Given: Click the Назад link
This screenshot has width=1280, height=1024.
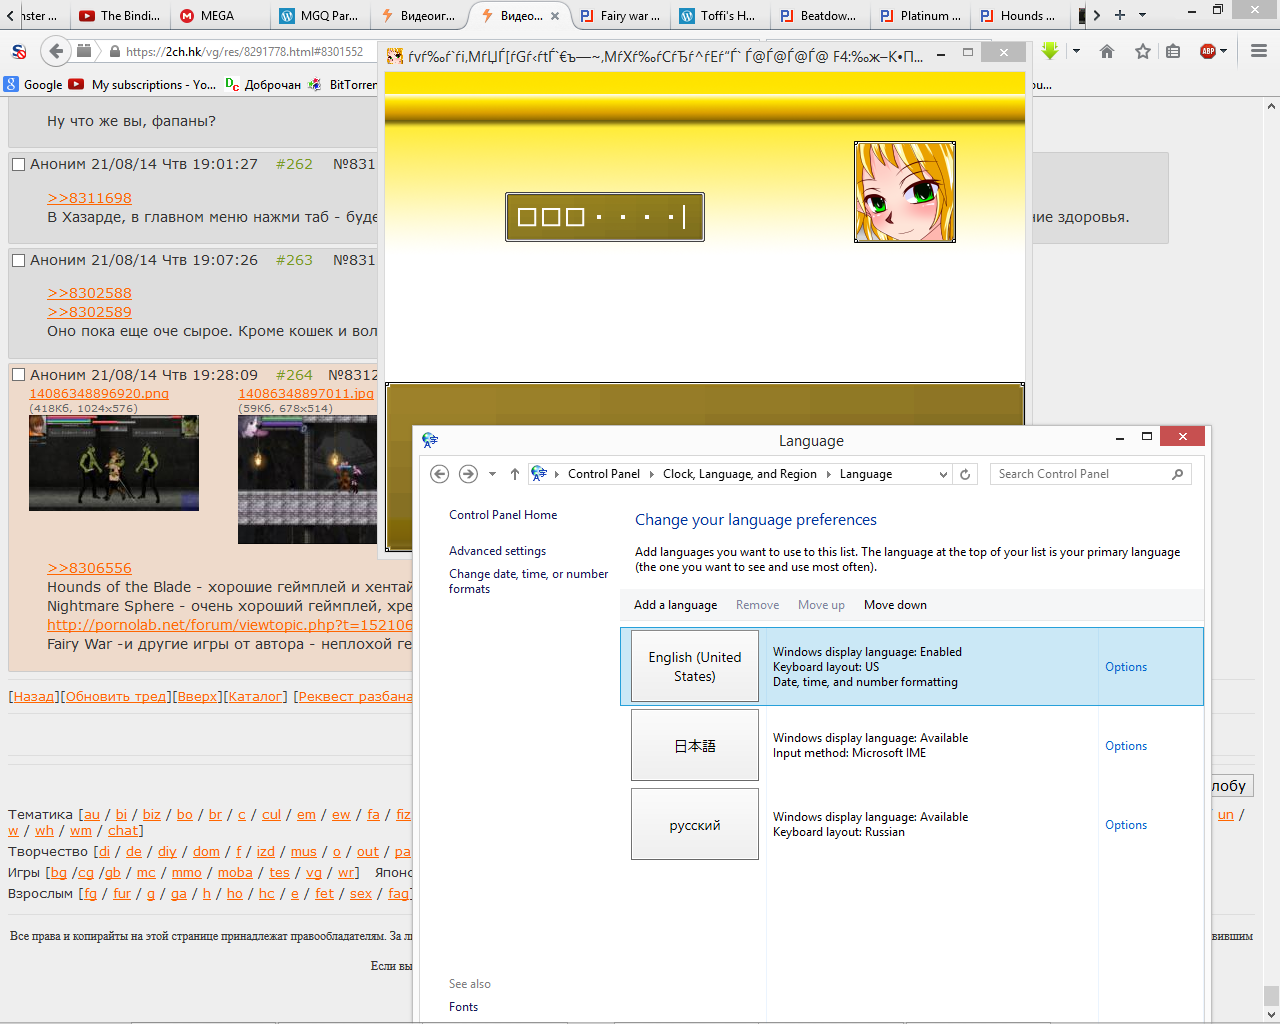Looking at the screenshot, I should [34, 697].
